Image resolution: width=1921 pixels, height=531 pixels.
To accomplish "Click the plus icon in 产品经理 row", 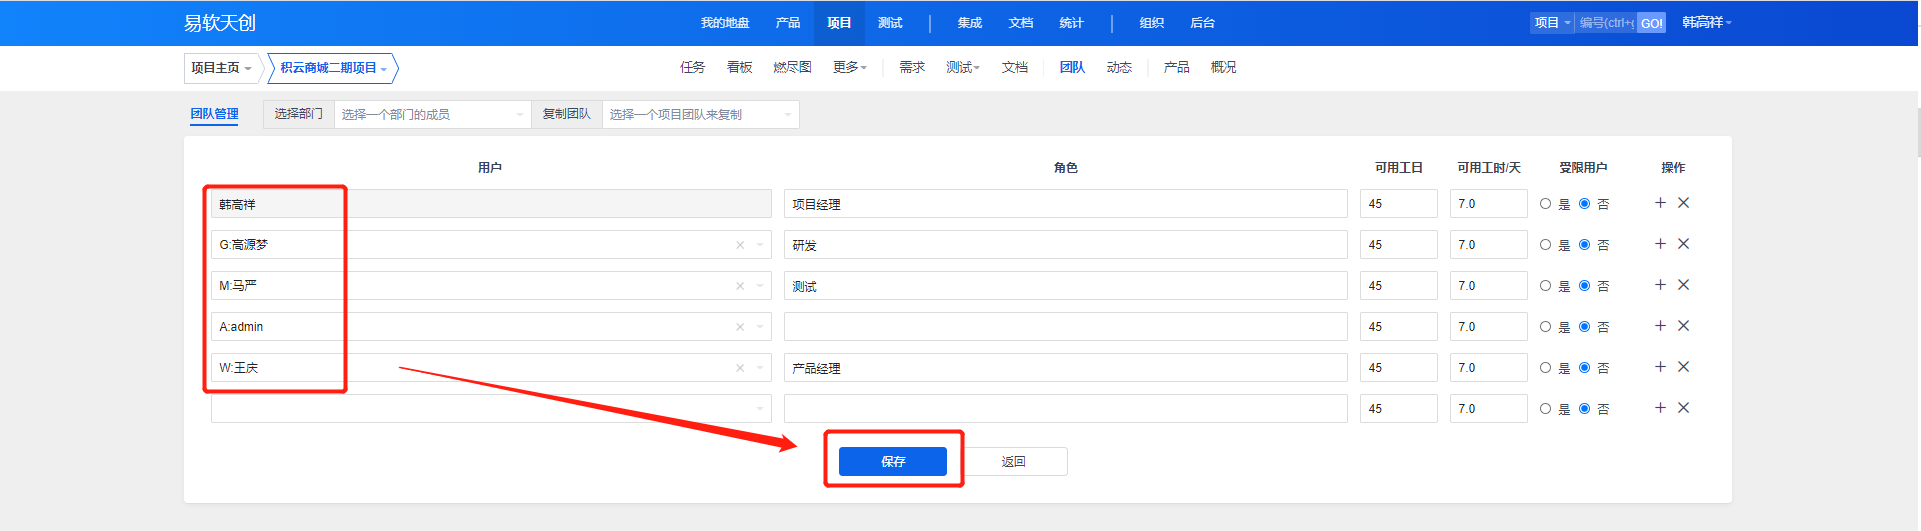I will click(1660, 367).
